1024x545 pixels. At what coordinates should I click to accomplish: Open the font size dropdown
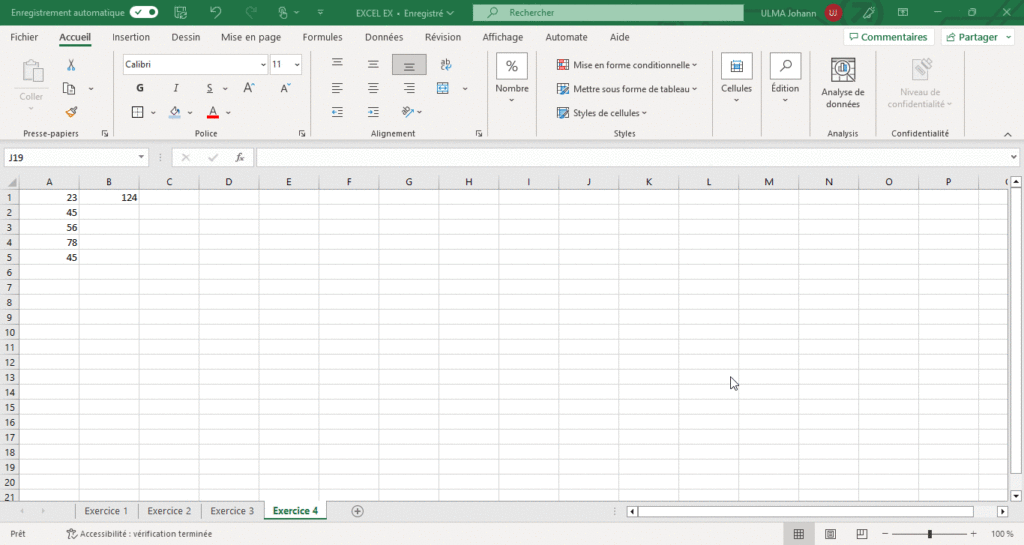[297, 65]
